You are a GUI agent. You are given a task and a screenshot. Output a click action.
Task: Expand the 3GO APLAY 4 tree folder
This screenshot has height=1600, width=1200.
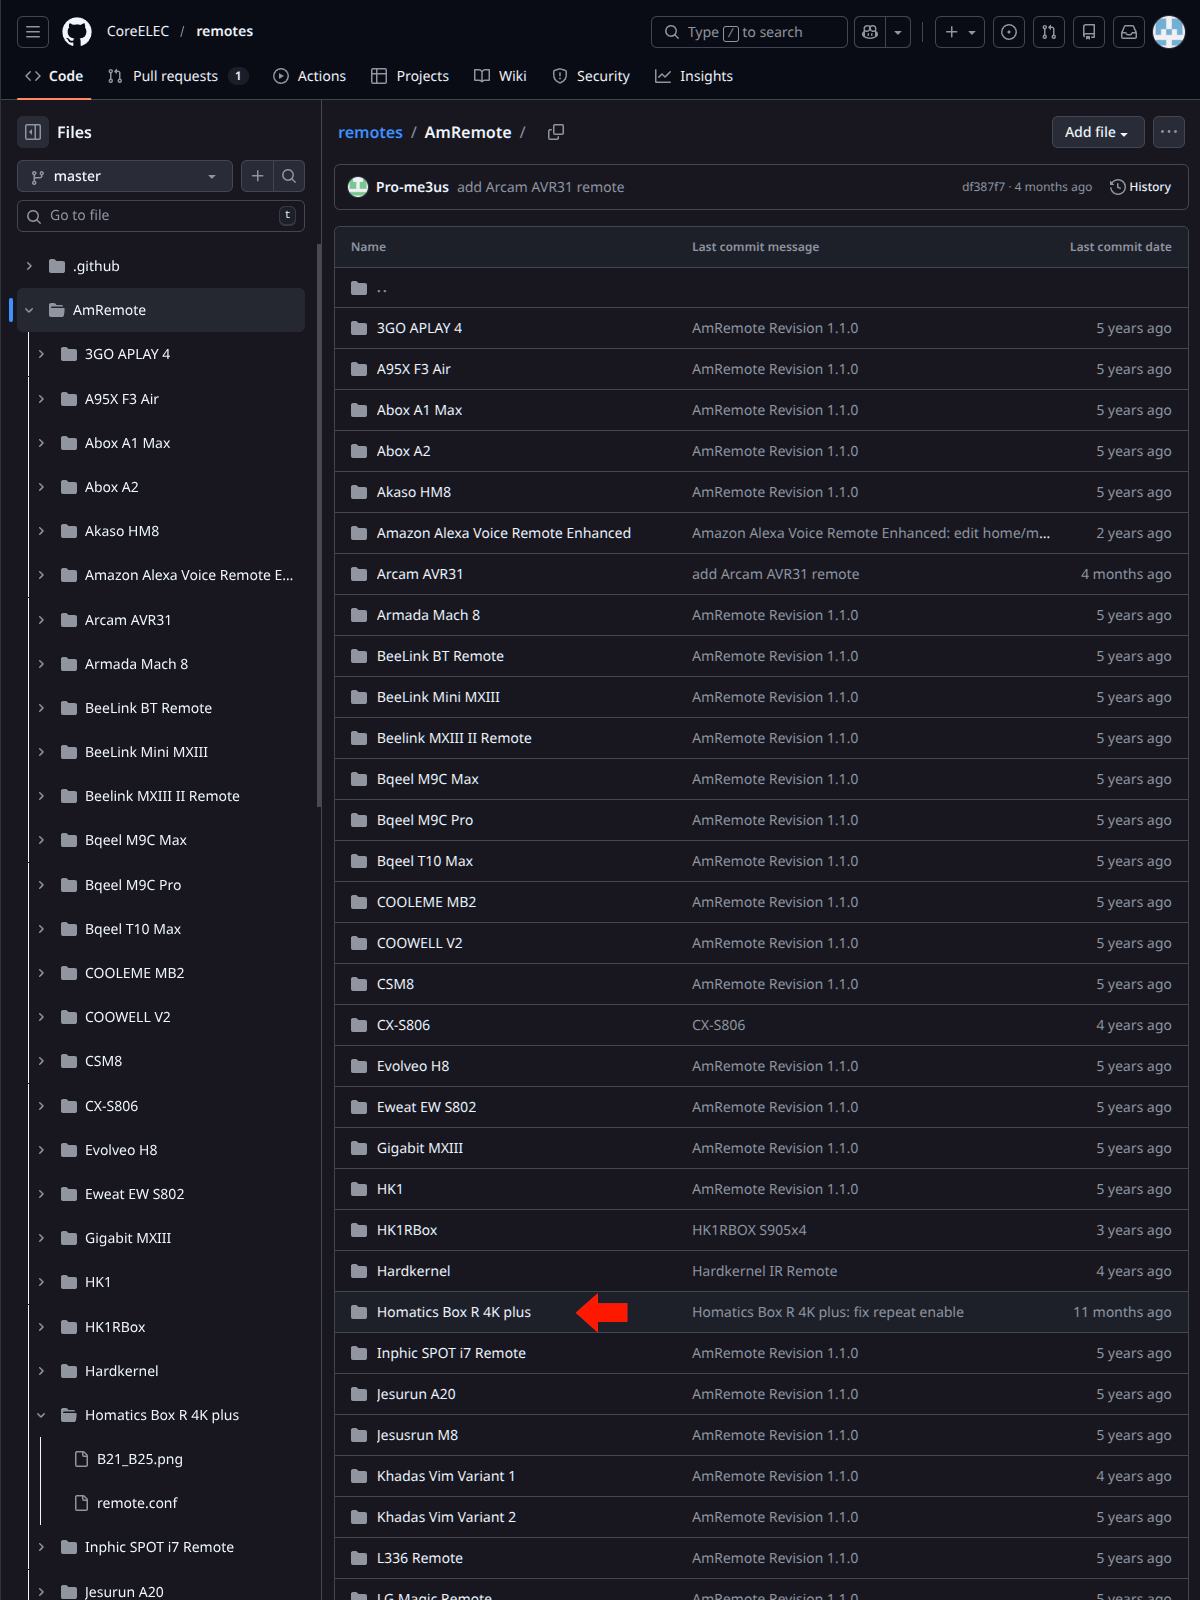pyautogui.click(x=41, y=354)
